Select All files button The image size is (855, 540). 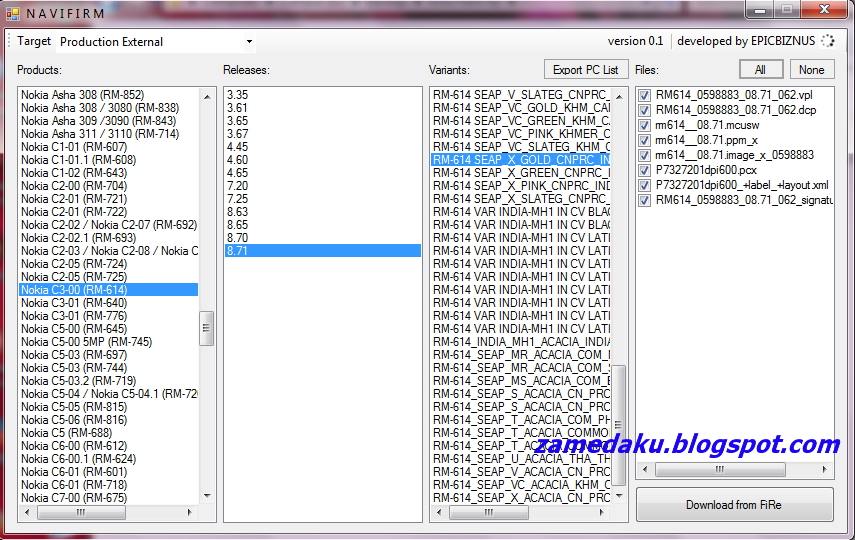click(761, 70)
